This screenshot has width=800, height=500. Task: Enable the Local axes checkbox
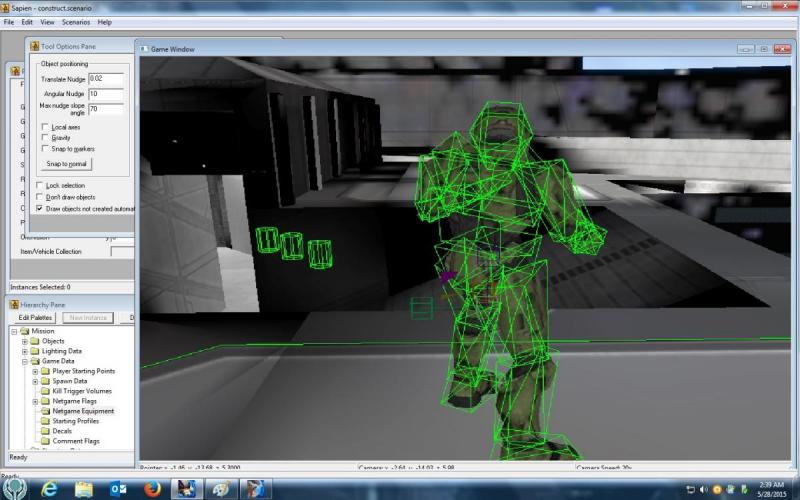coord(45,127)
